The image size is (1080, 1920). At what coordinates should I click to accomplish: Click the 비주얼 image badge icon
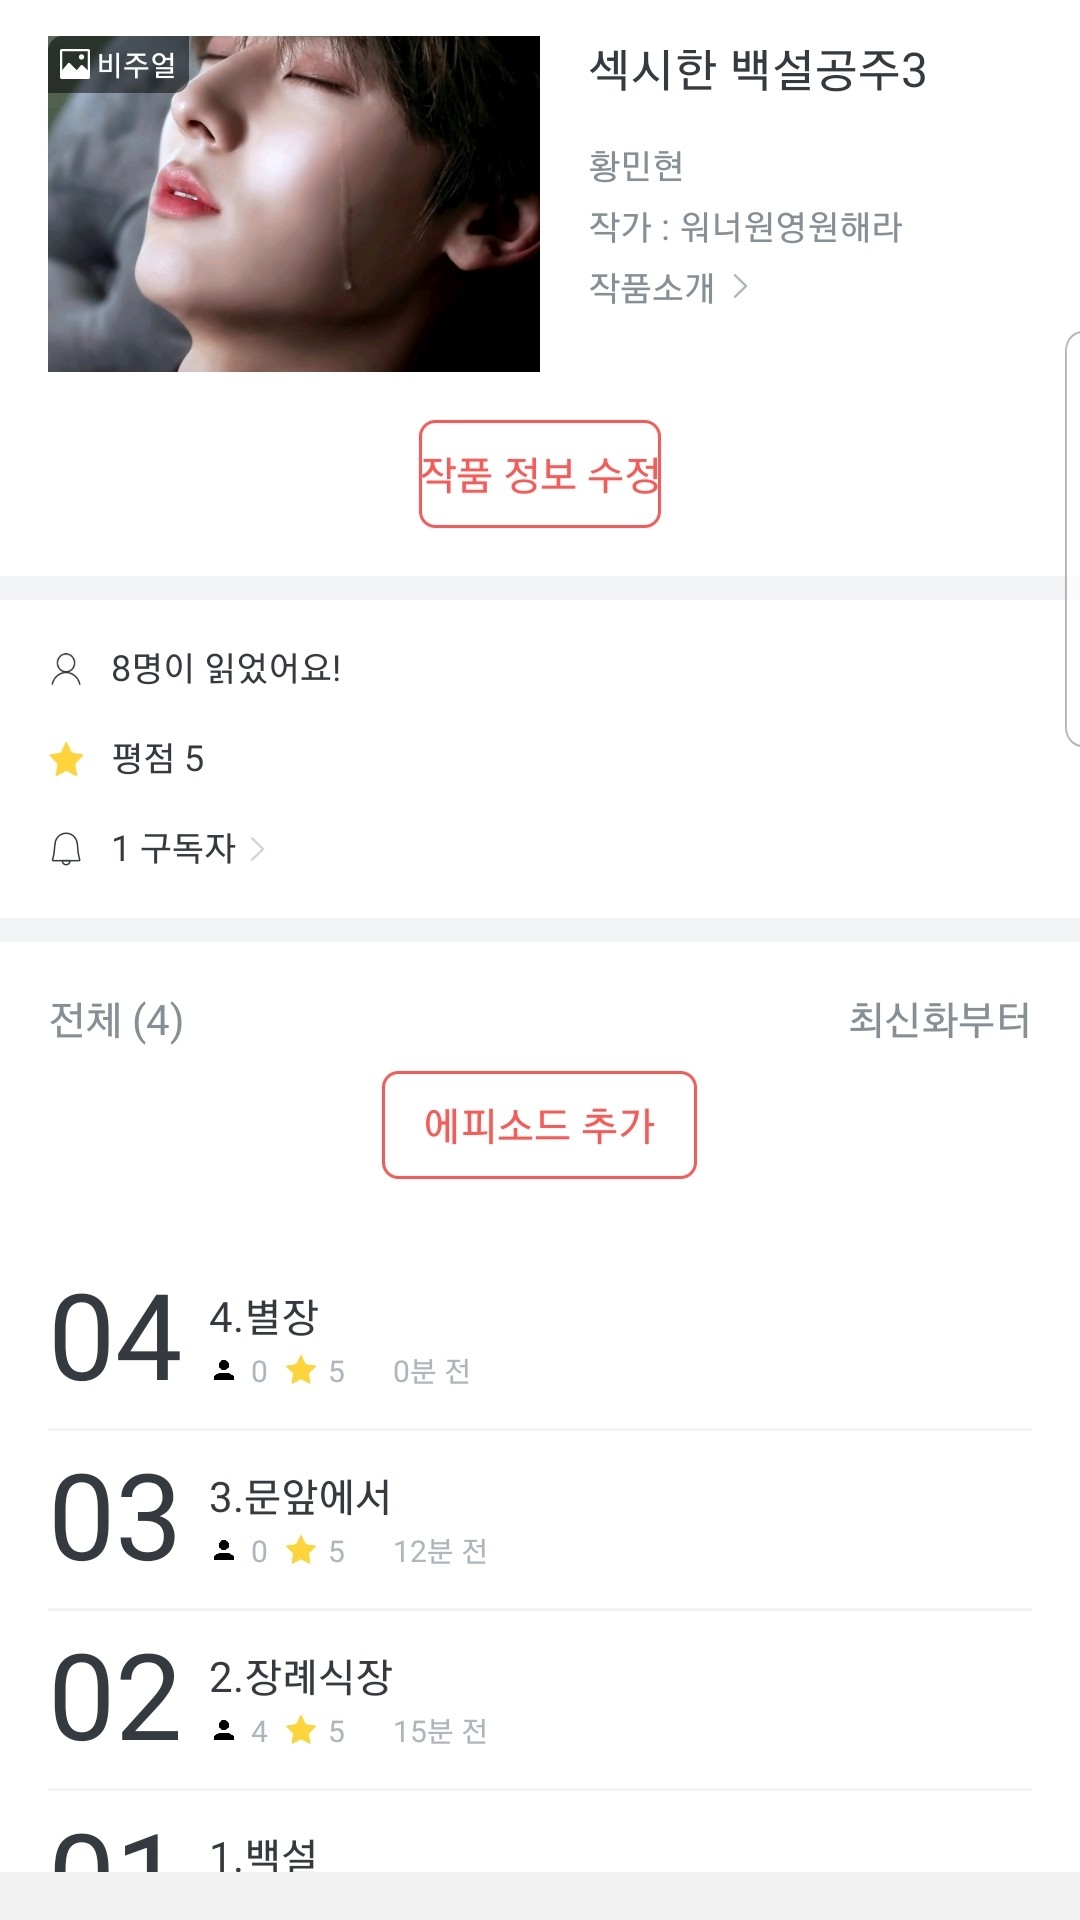pyautogui.click(x=75, y=64)
